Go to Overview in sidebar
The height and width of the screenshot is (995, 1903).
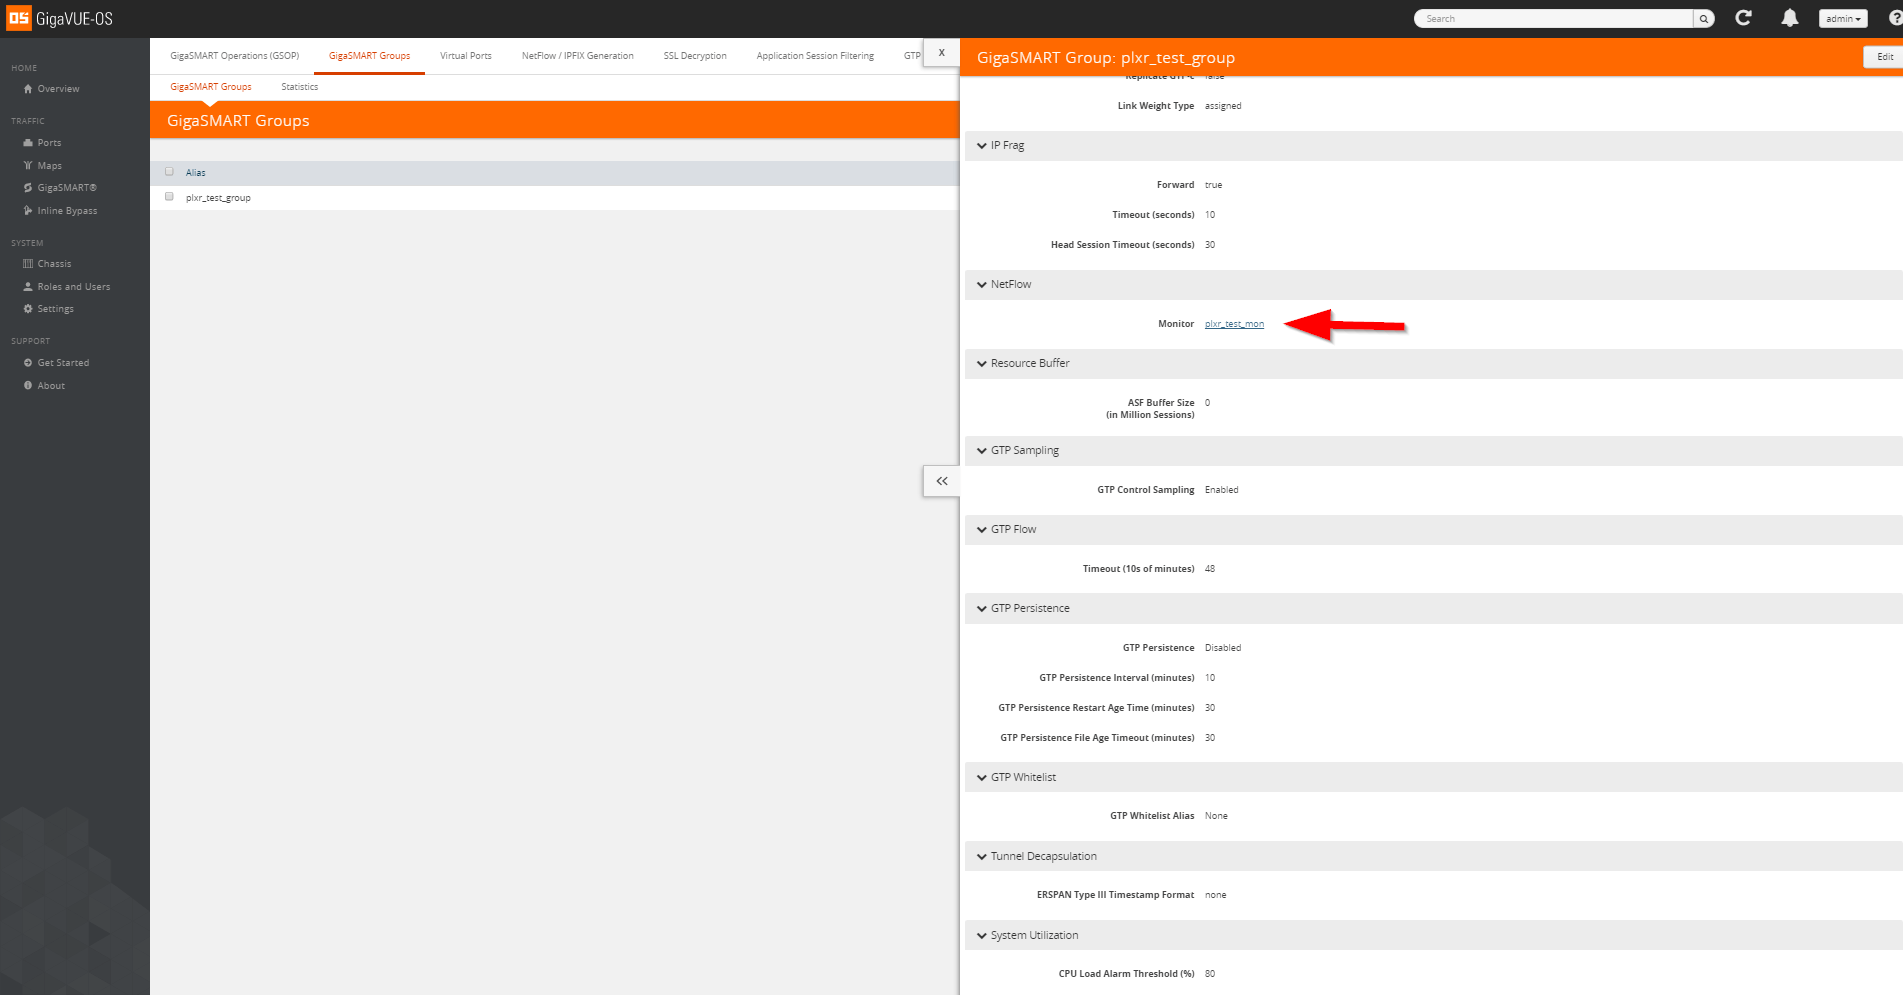(58, 89)
